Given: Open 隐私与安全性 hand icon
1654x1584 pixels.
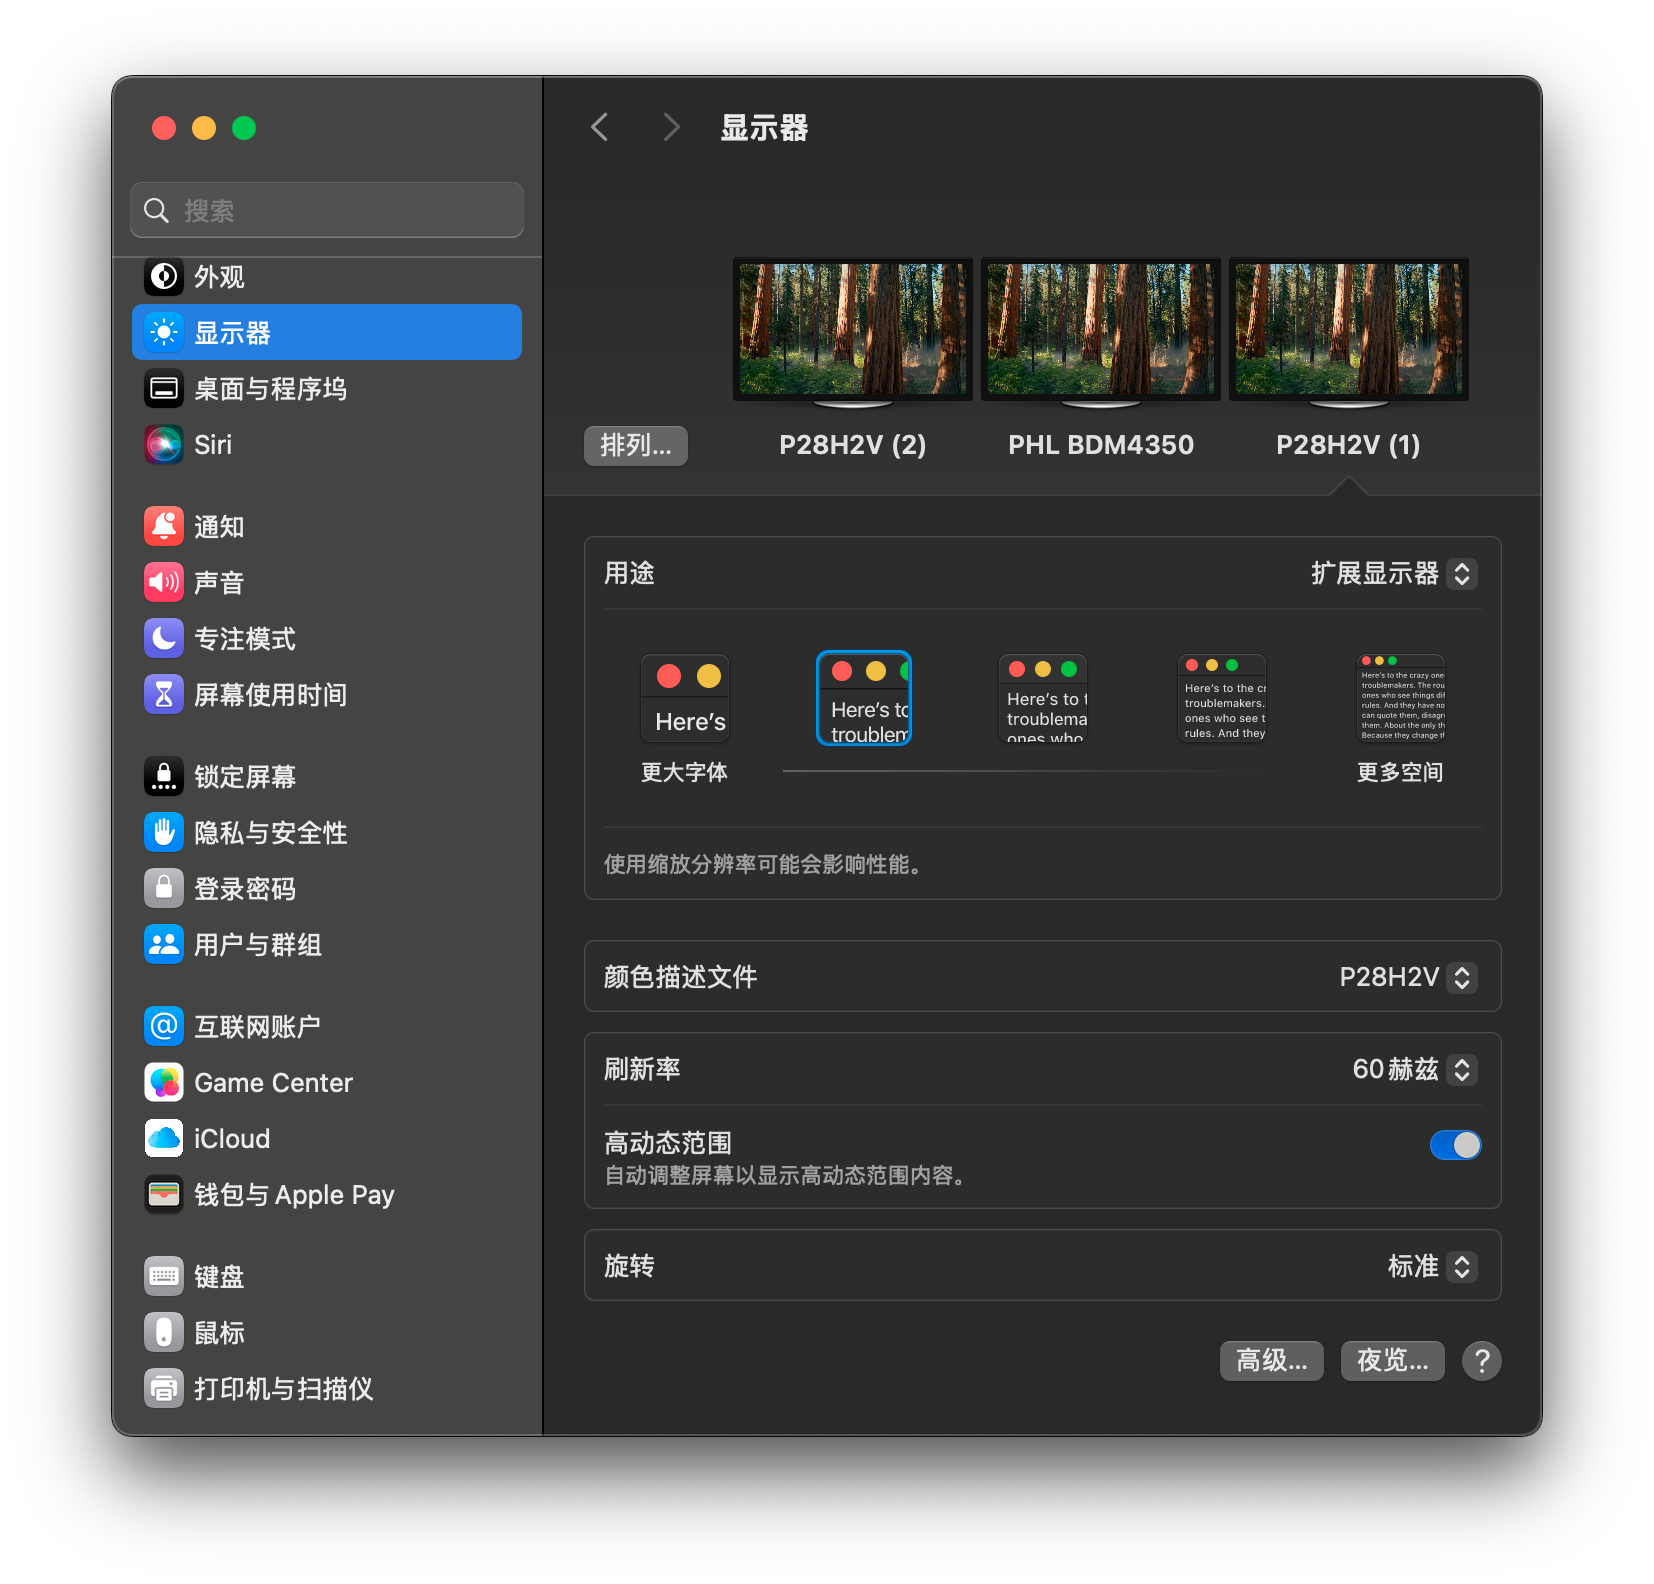Looking at the screenshot, I should click(164, 832).
